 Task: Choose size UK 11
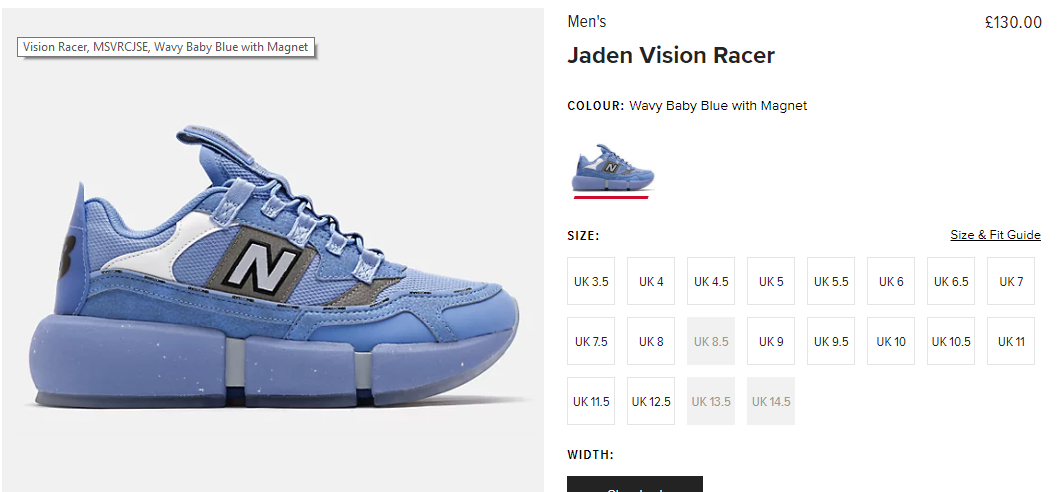[1011, 341]
